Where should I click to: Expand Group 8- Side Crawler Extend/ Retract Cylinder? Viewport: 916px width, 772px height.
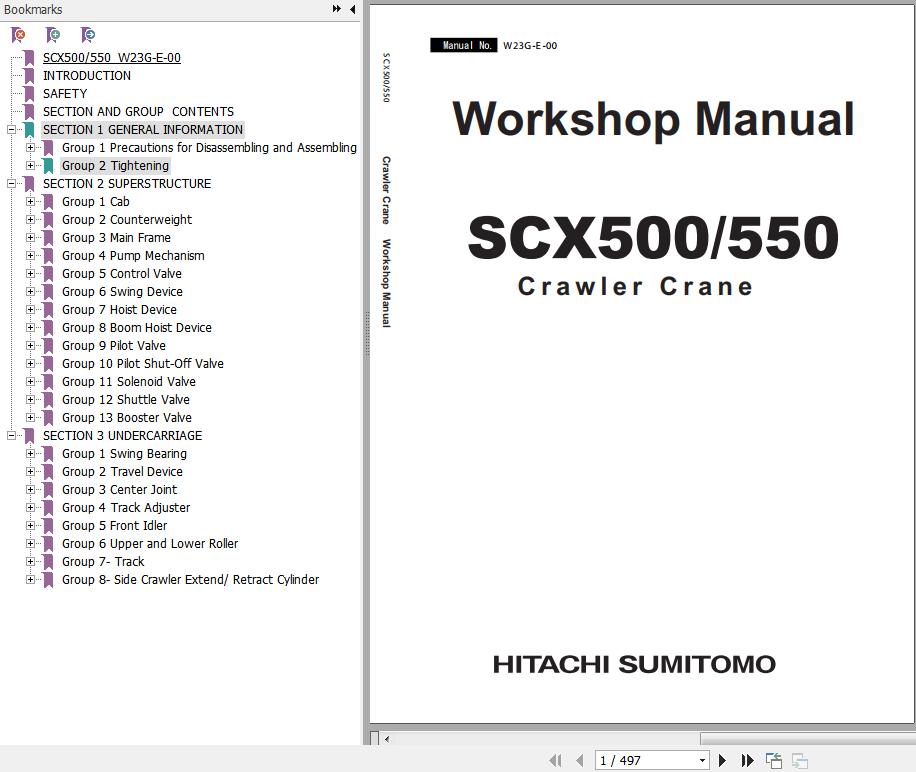tap(30, 579)
